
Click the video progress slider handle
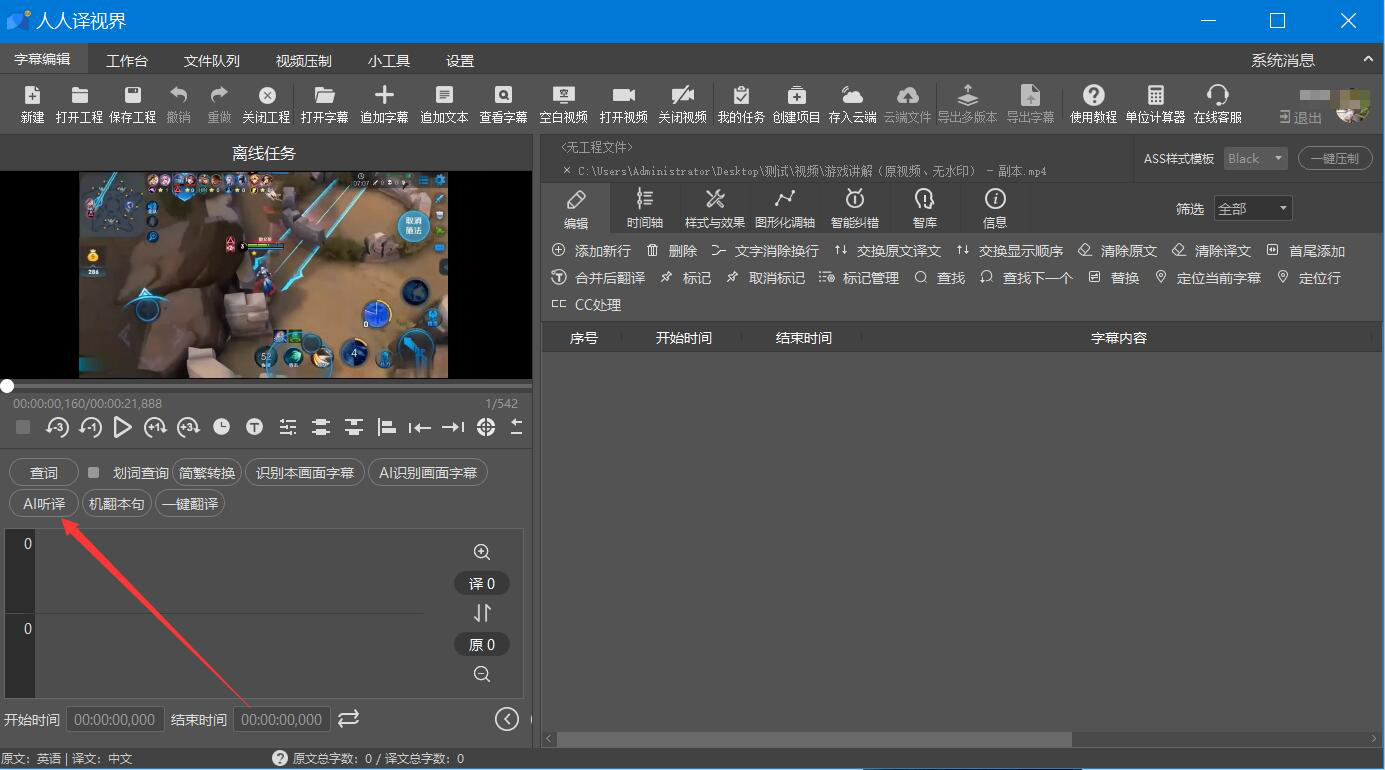(x=8, y=386)
